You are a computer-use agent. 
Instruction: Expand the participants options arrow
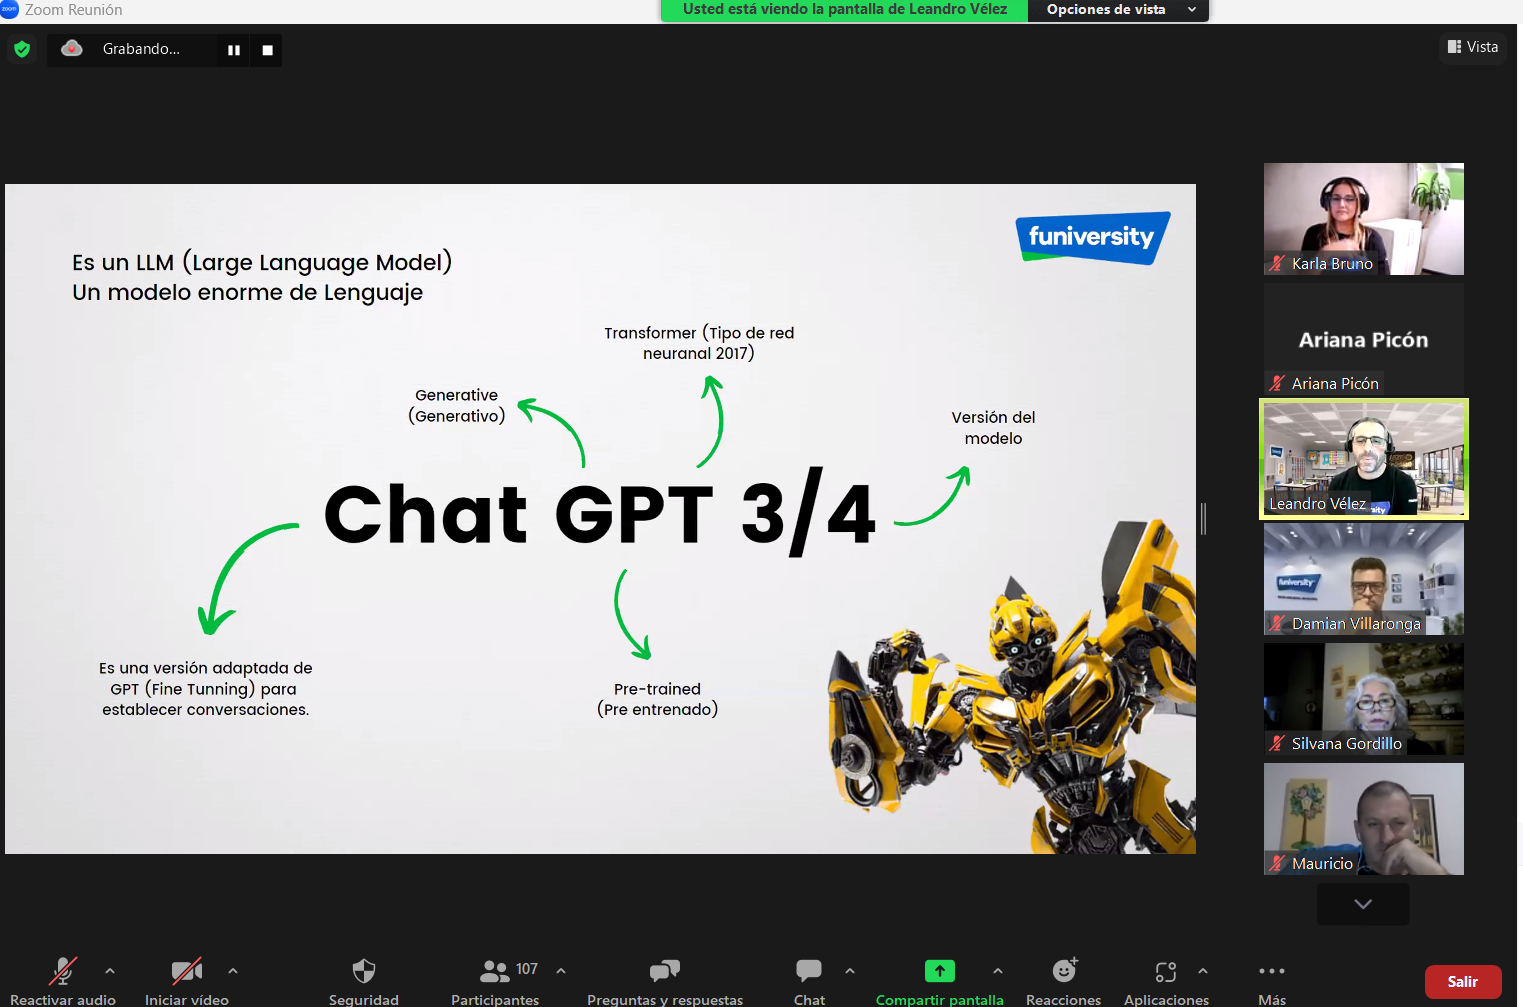(x=561, y=971)
